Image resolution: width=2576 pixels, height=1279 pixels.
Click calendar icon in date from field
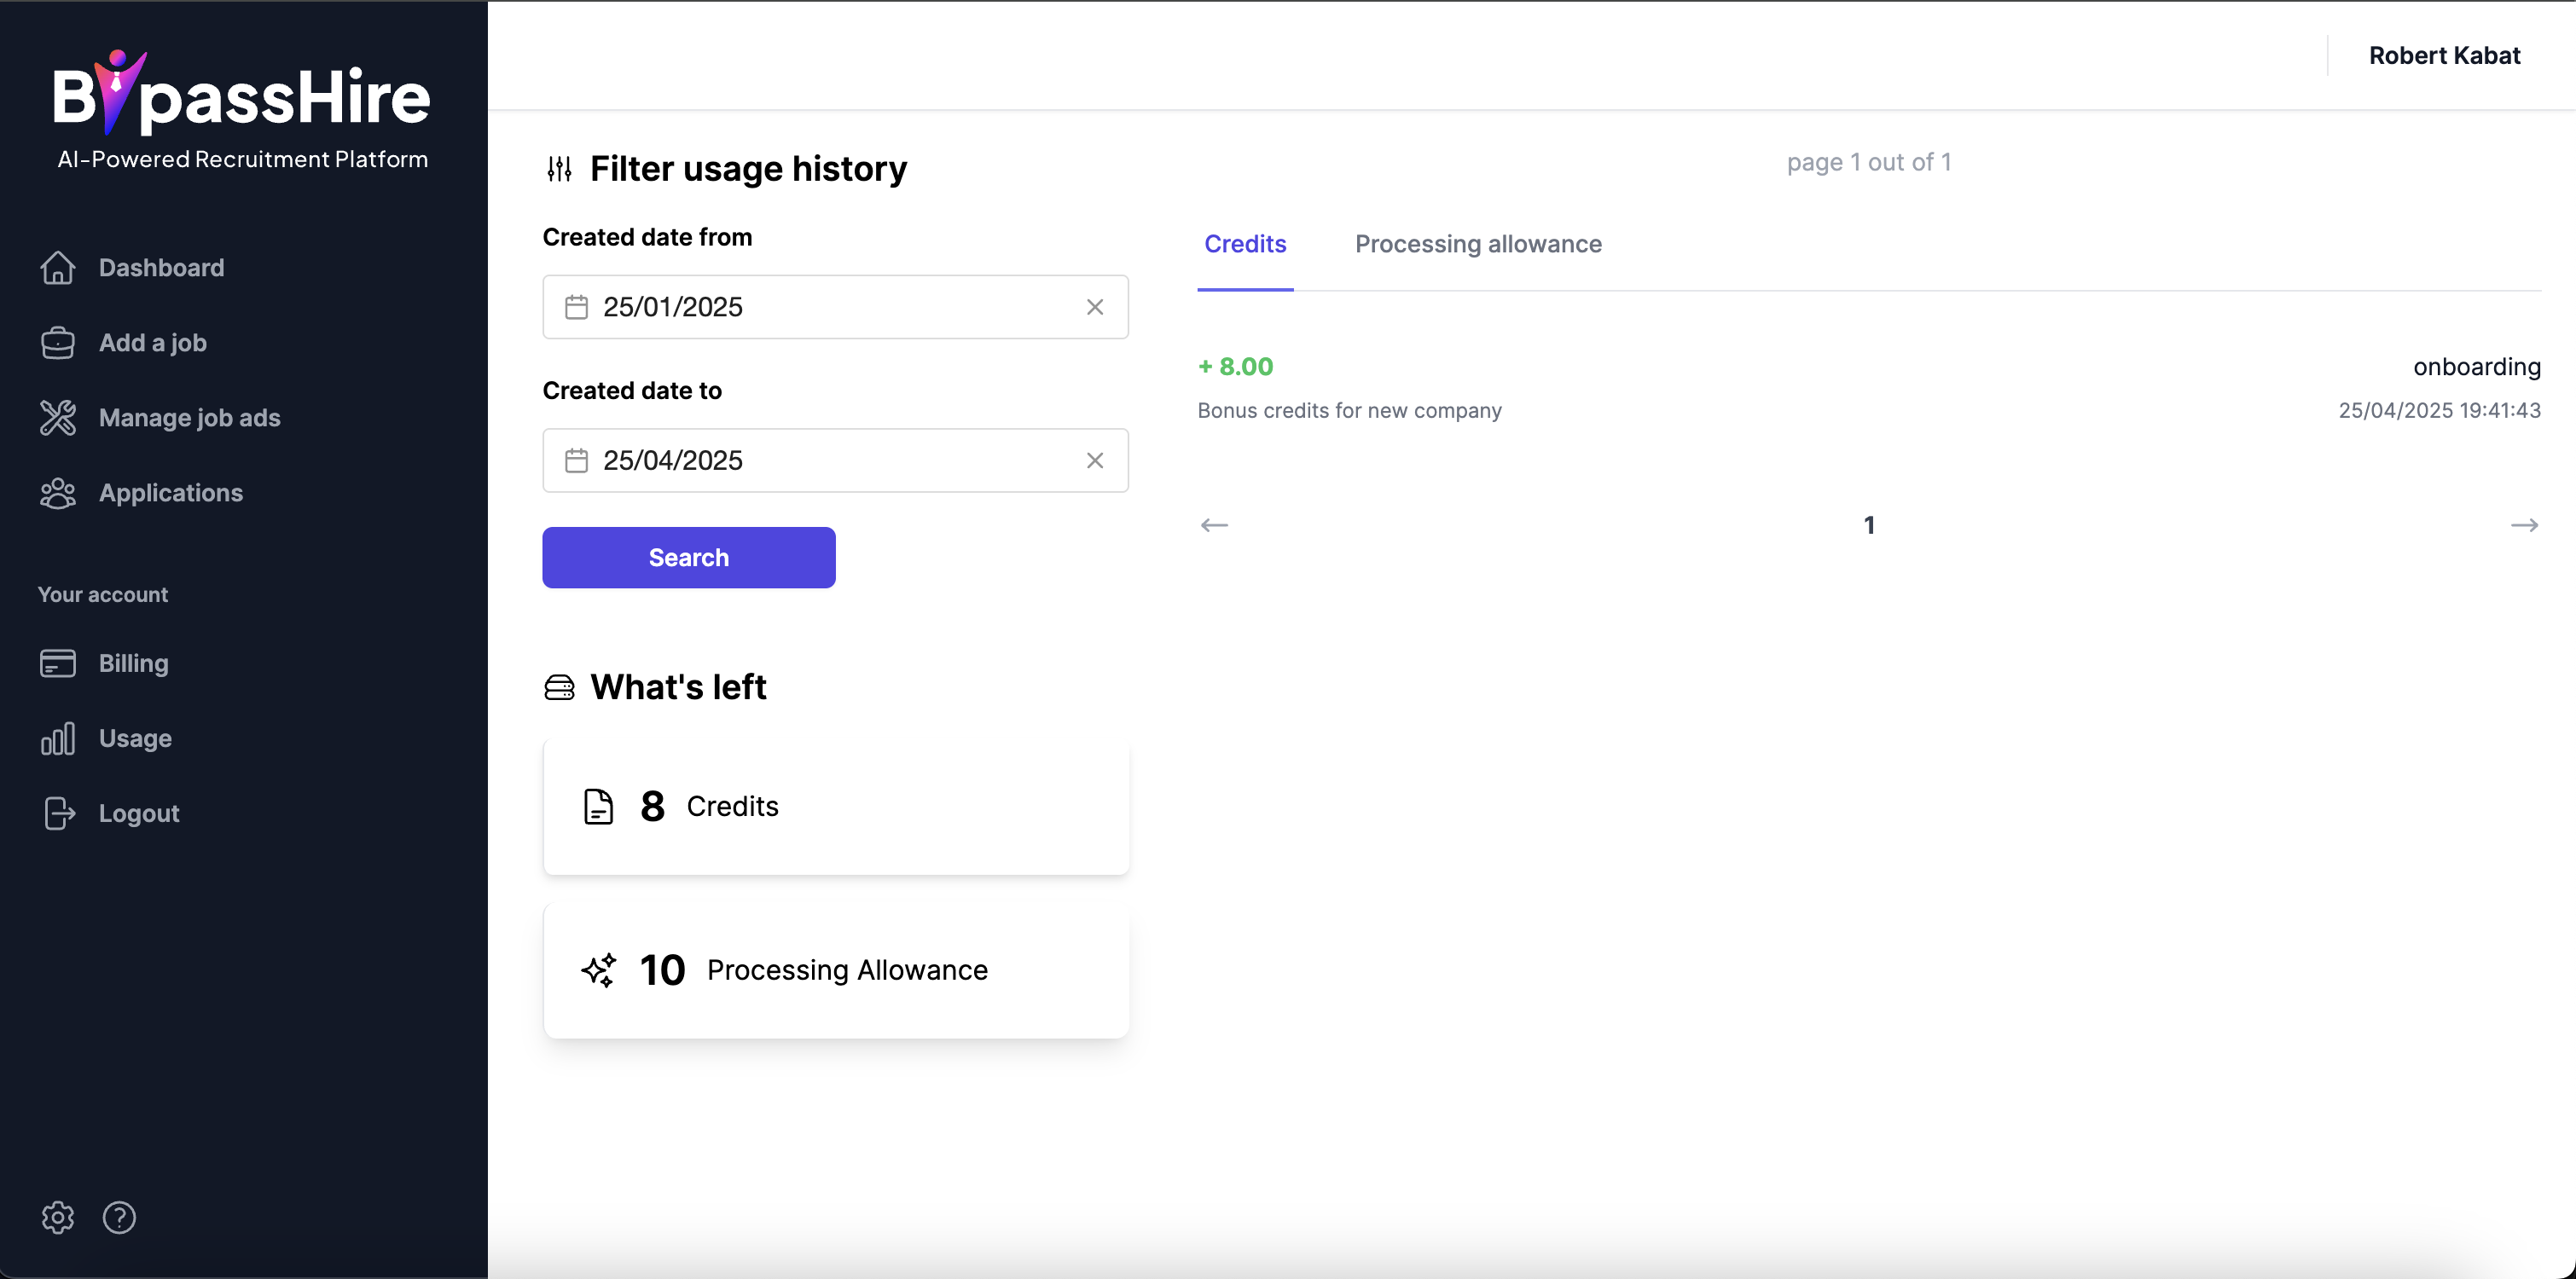tap(576, 307)
